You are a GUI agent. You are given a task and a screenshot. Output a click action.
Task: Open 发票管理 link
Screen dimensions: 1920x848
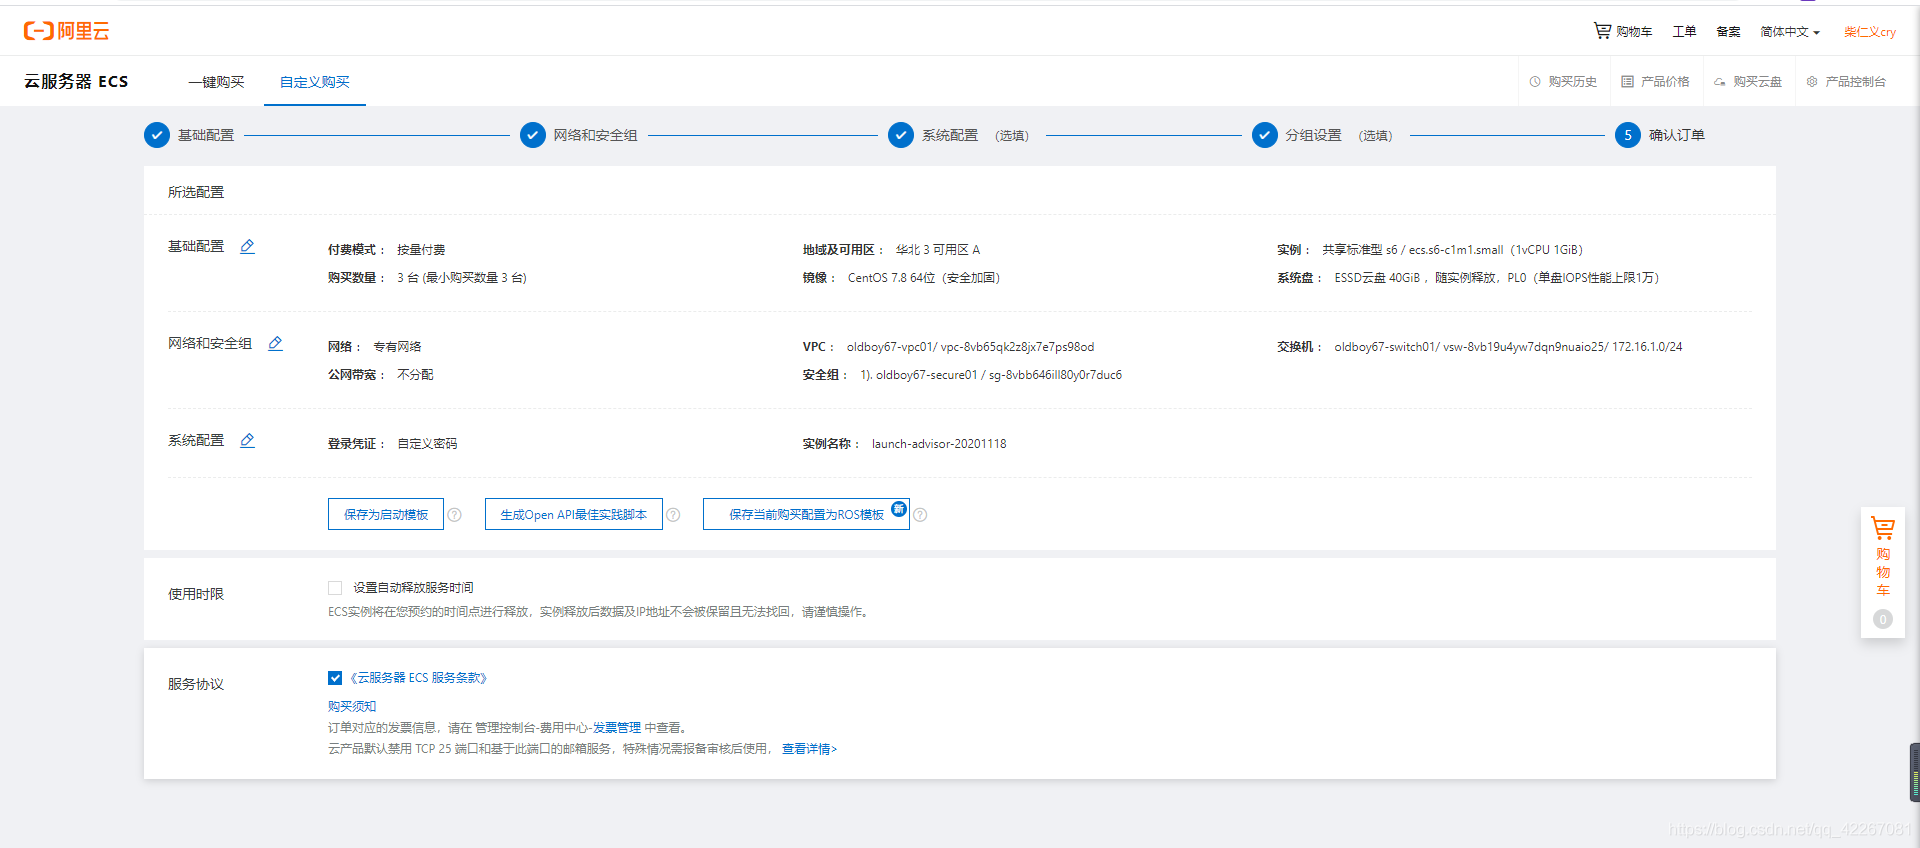[617, 728]
